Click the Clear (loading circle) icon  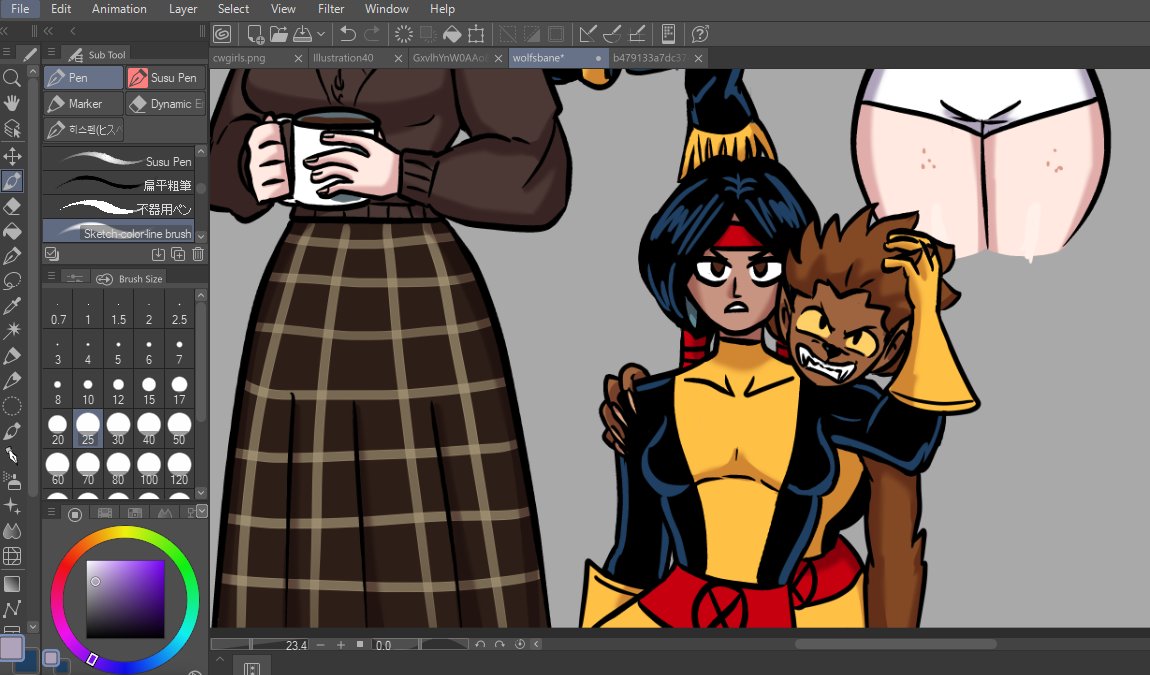click(x=403, y=34)
